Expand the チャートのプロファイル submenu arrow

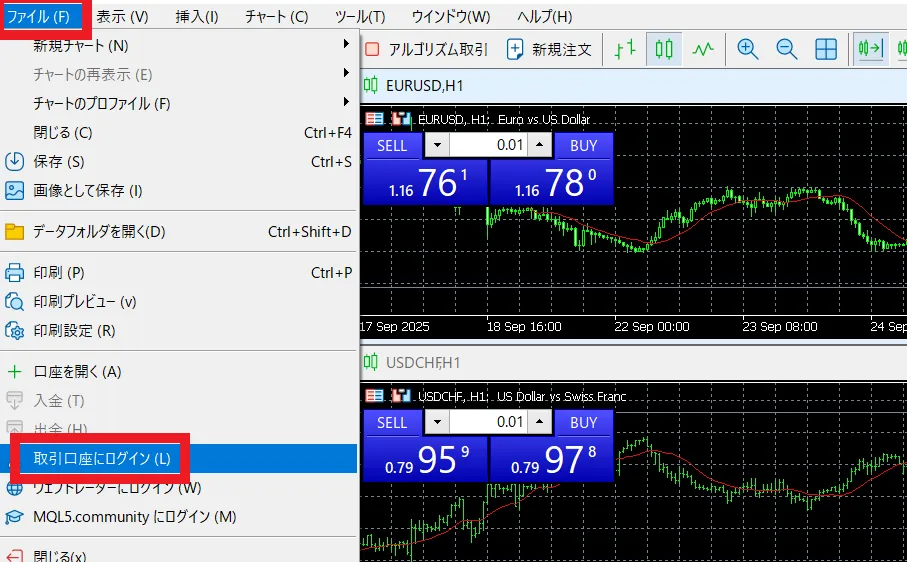[346, 102]
